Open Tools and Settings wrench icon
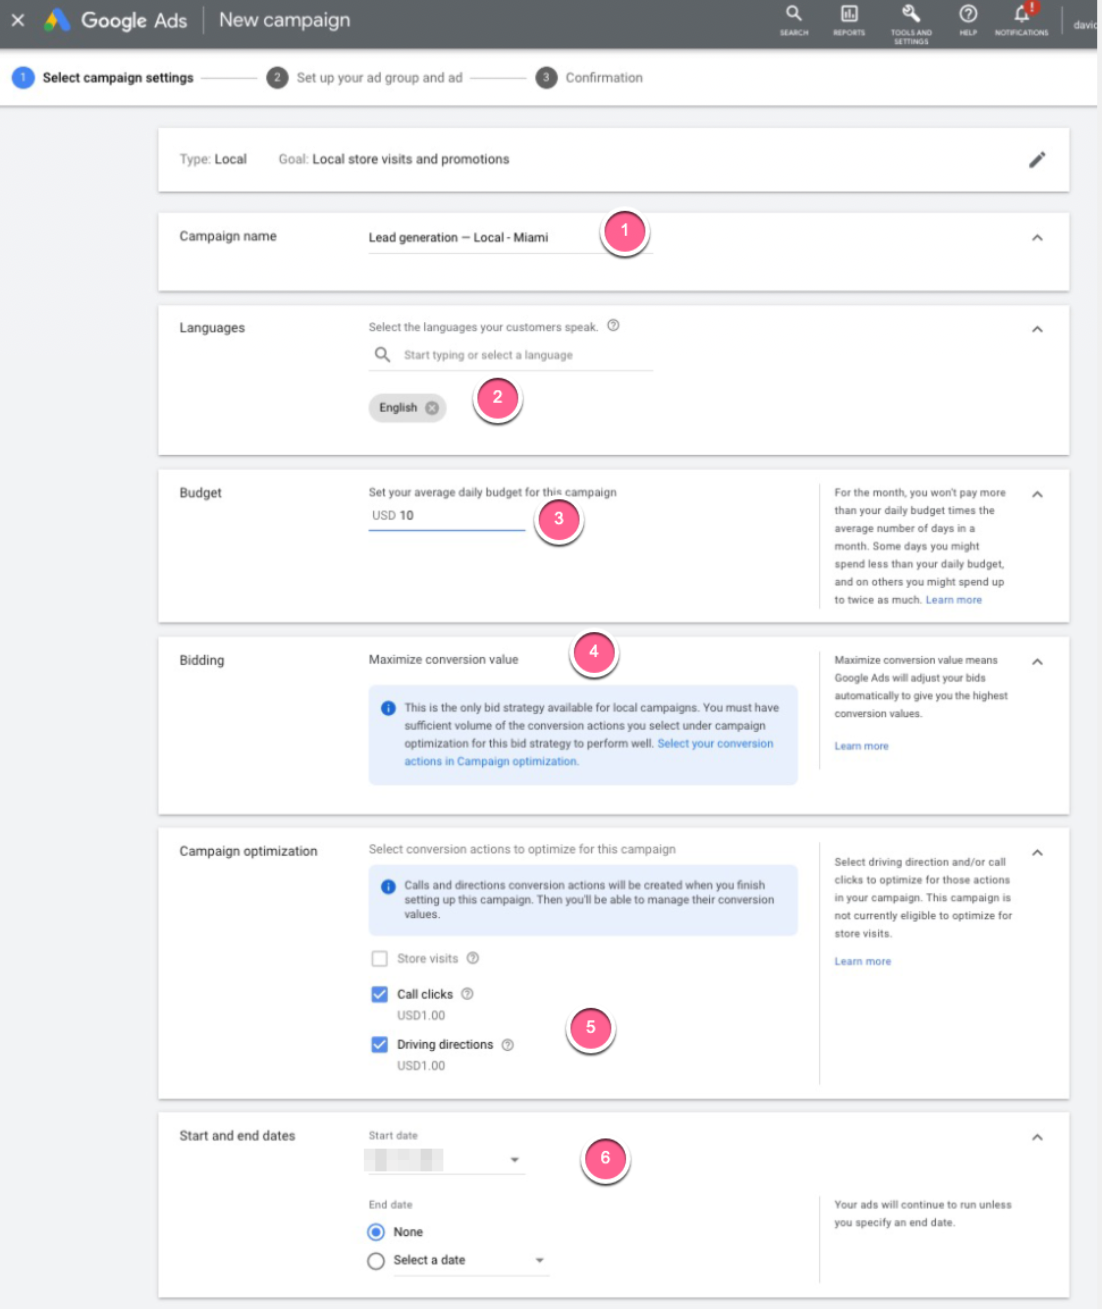 pyautogui.click(x=911, y=18)
